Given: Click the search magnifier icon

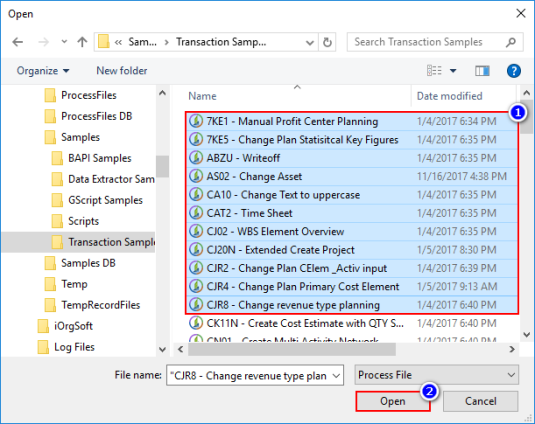Looking at the screenshot, I should [x=511, y=42].
